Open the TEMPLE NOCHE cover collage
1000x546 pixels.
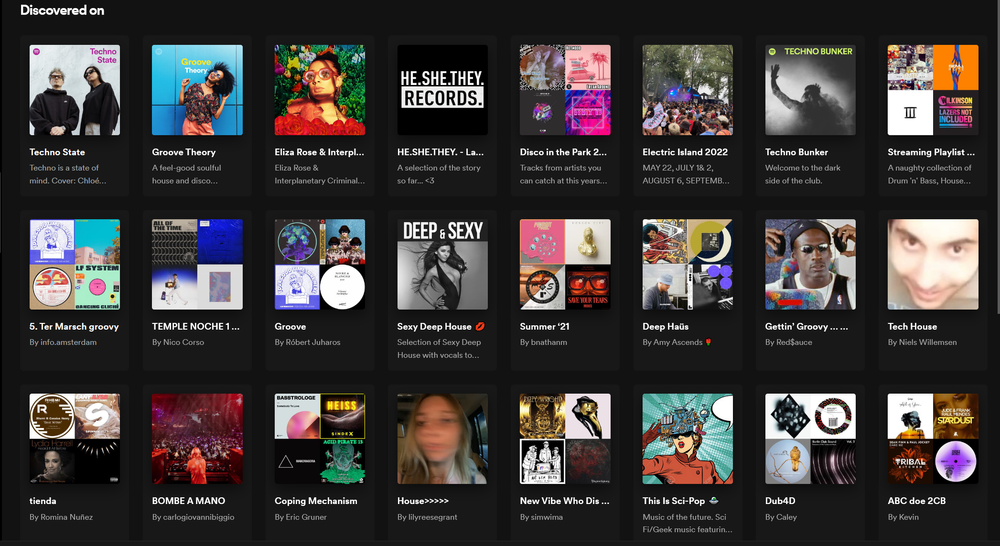(197, 265)
